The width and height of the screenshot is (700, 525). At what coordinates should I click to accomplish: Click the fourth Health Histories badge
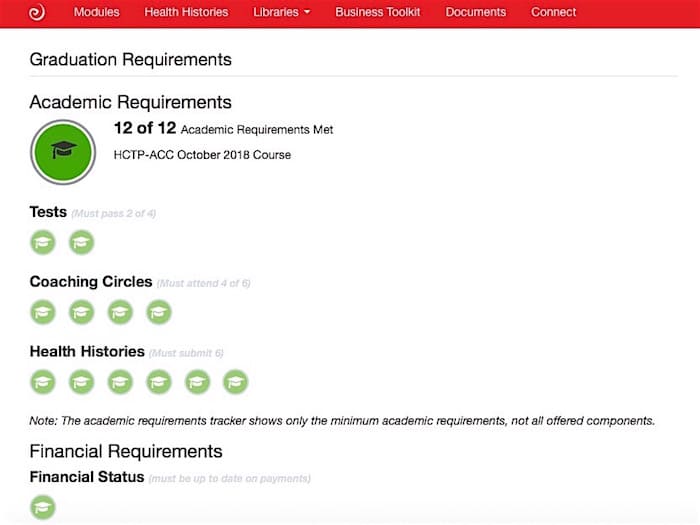click(x=158, y=381)
